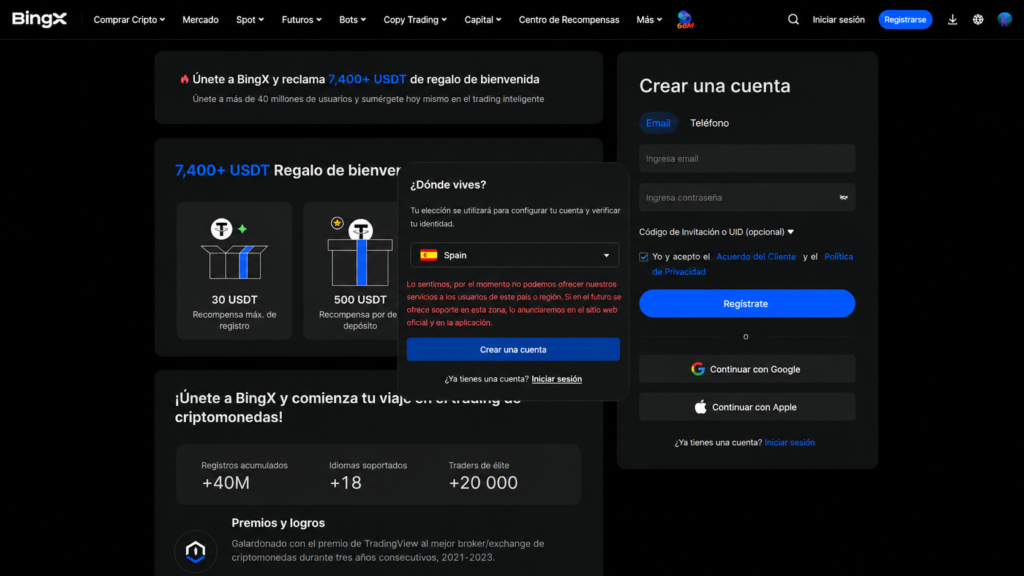Open the Más dropdown menu
1024x576 pixels.
(x=649, y=20)
